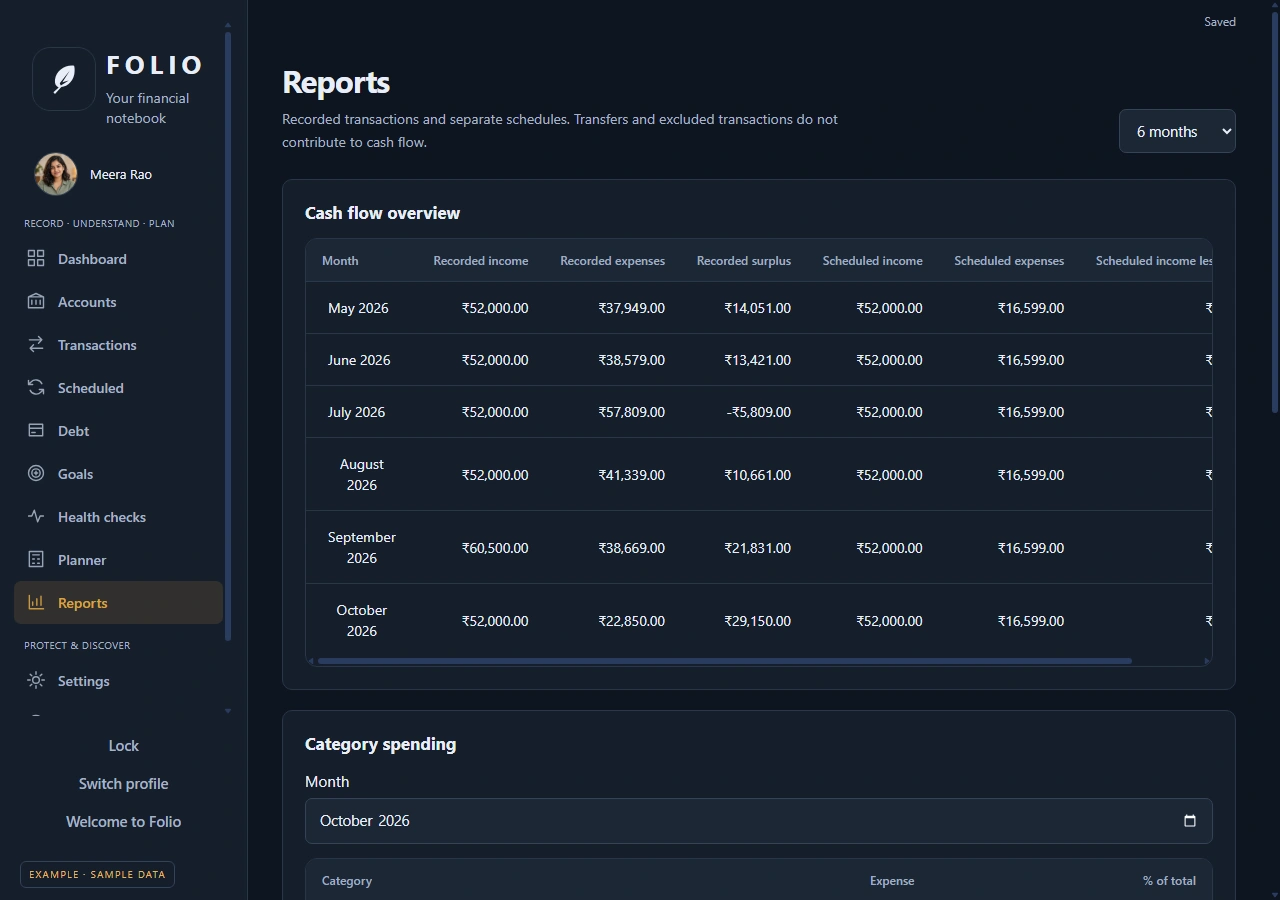
Task: Click the Example · Sample Data badge
Action: point(97,874)
